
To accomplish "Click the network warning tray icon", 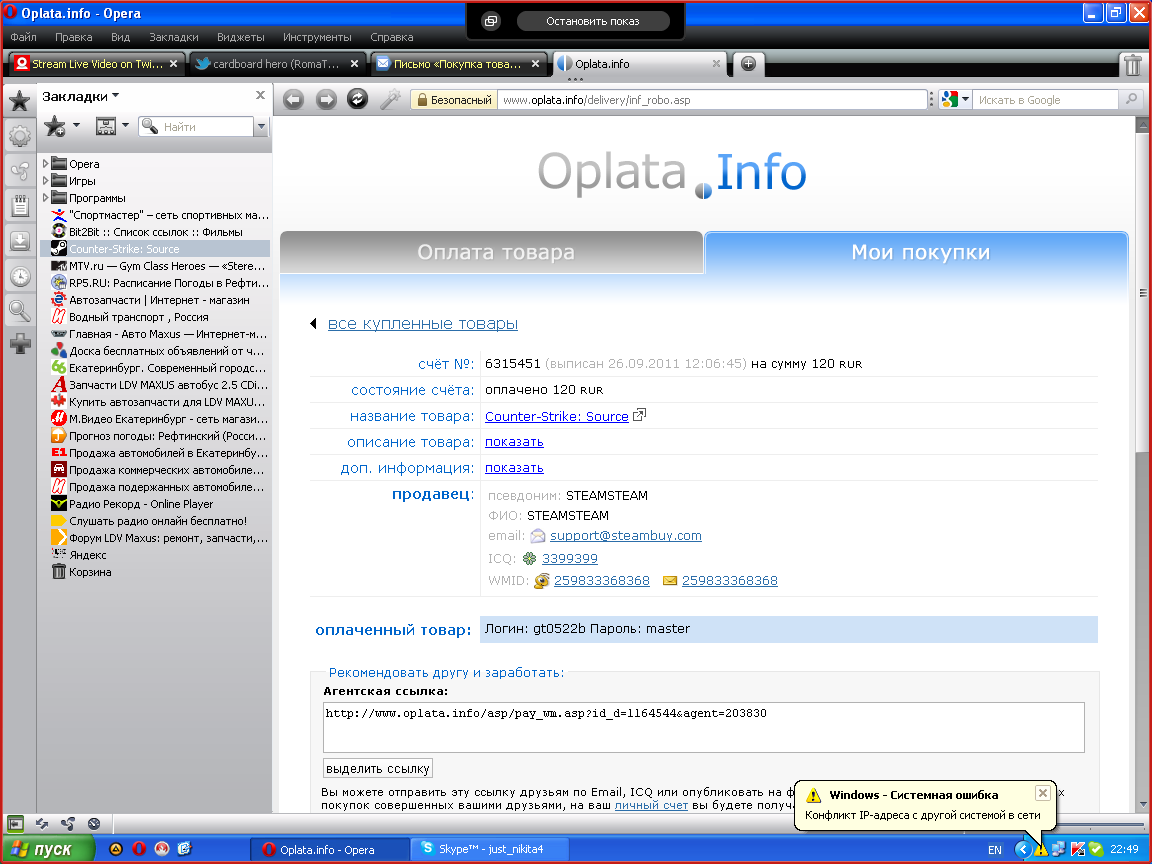I will coord(1040,850).
